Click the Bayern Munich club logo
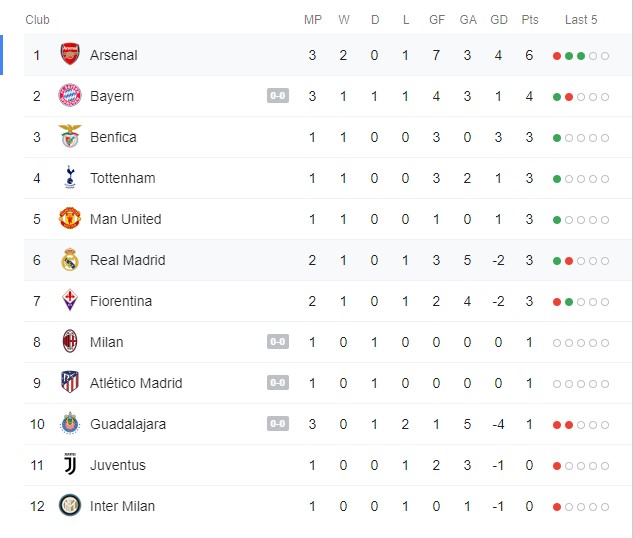The width and height of the screenshot is (633, 538). tap(70, 95)
